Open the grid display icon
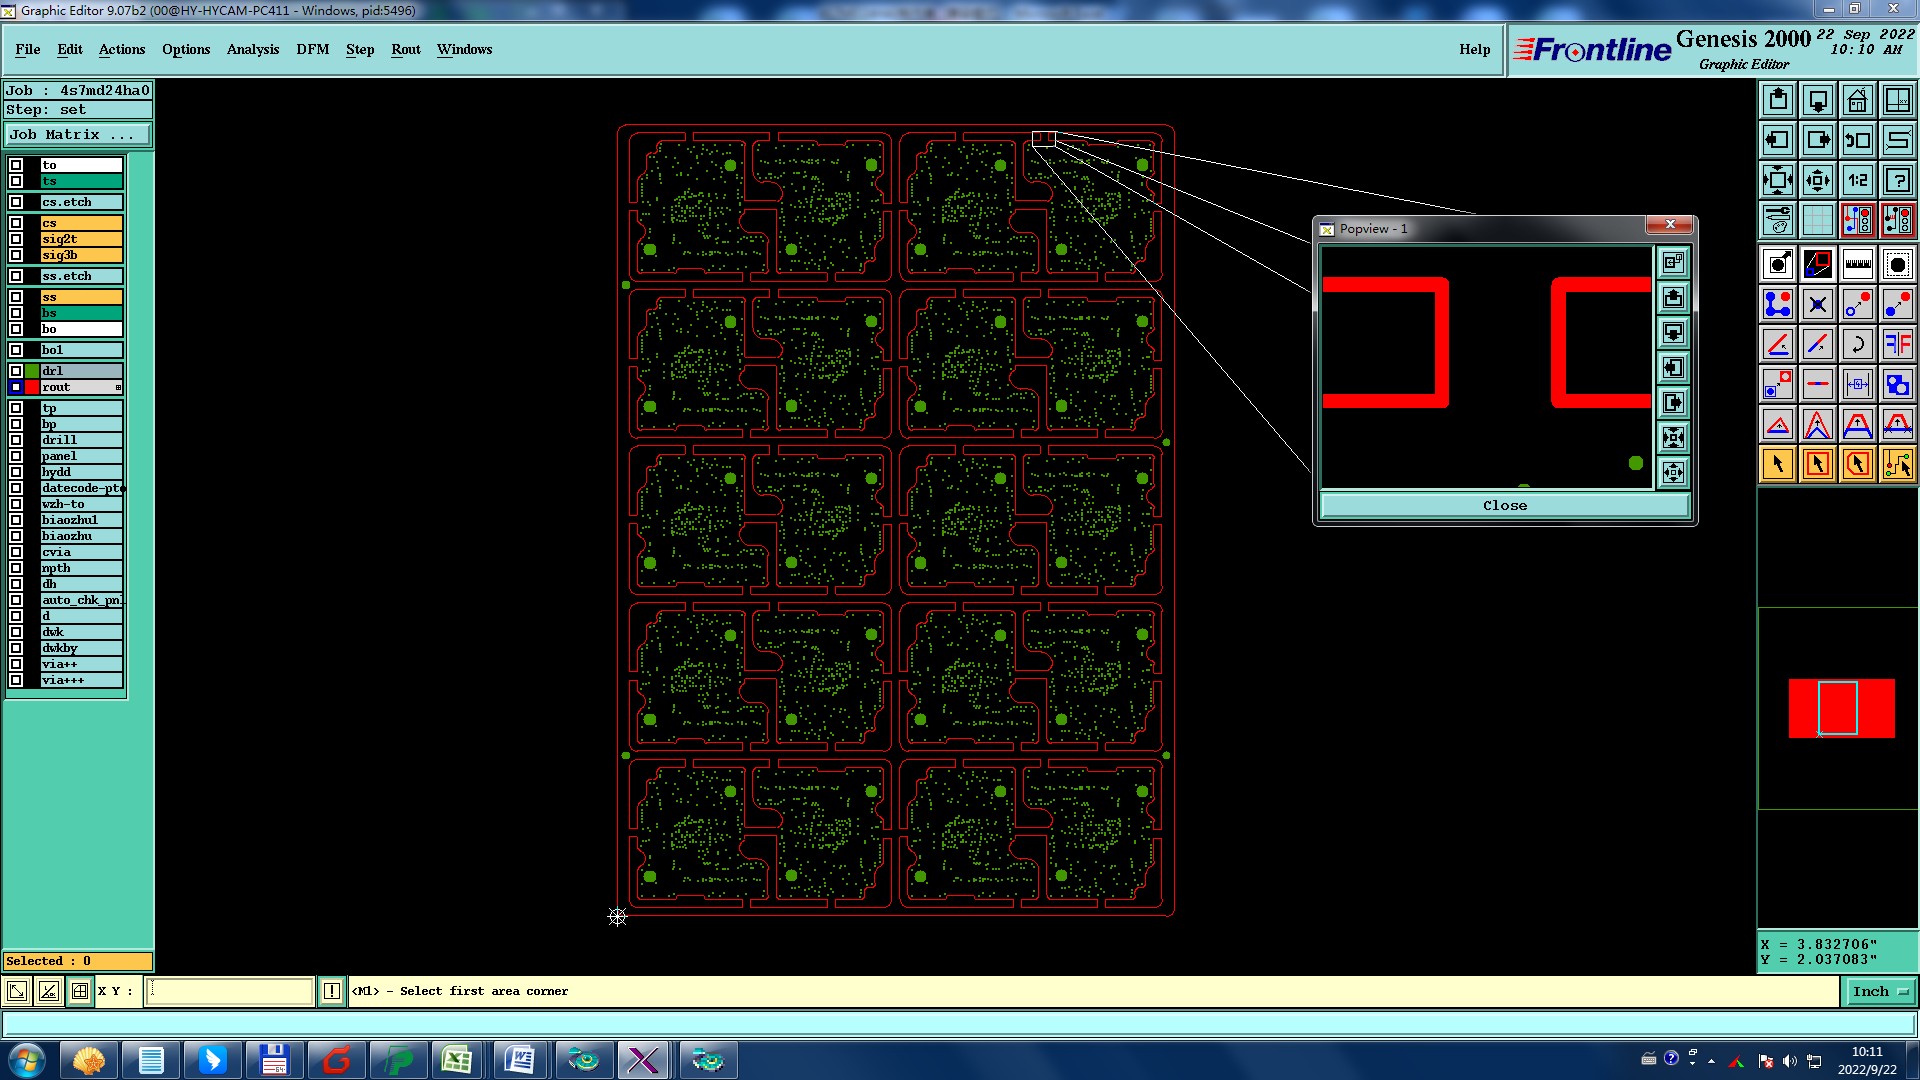Image resolution: width=1920 pixels, height=1080 pixels. (1817, 220)
